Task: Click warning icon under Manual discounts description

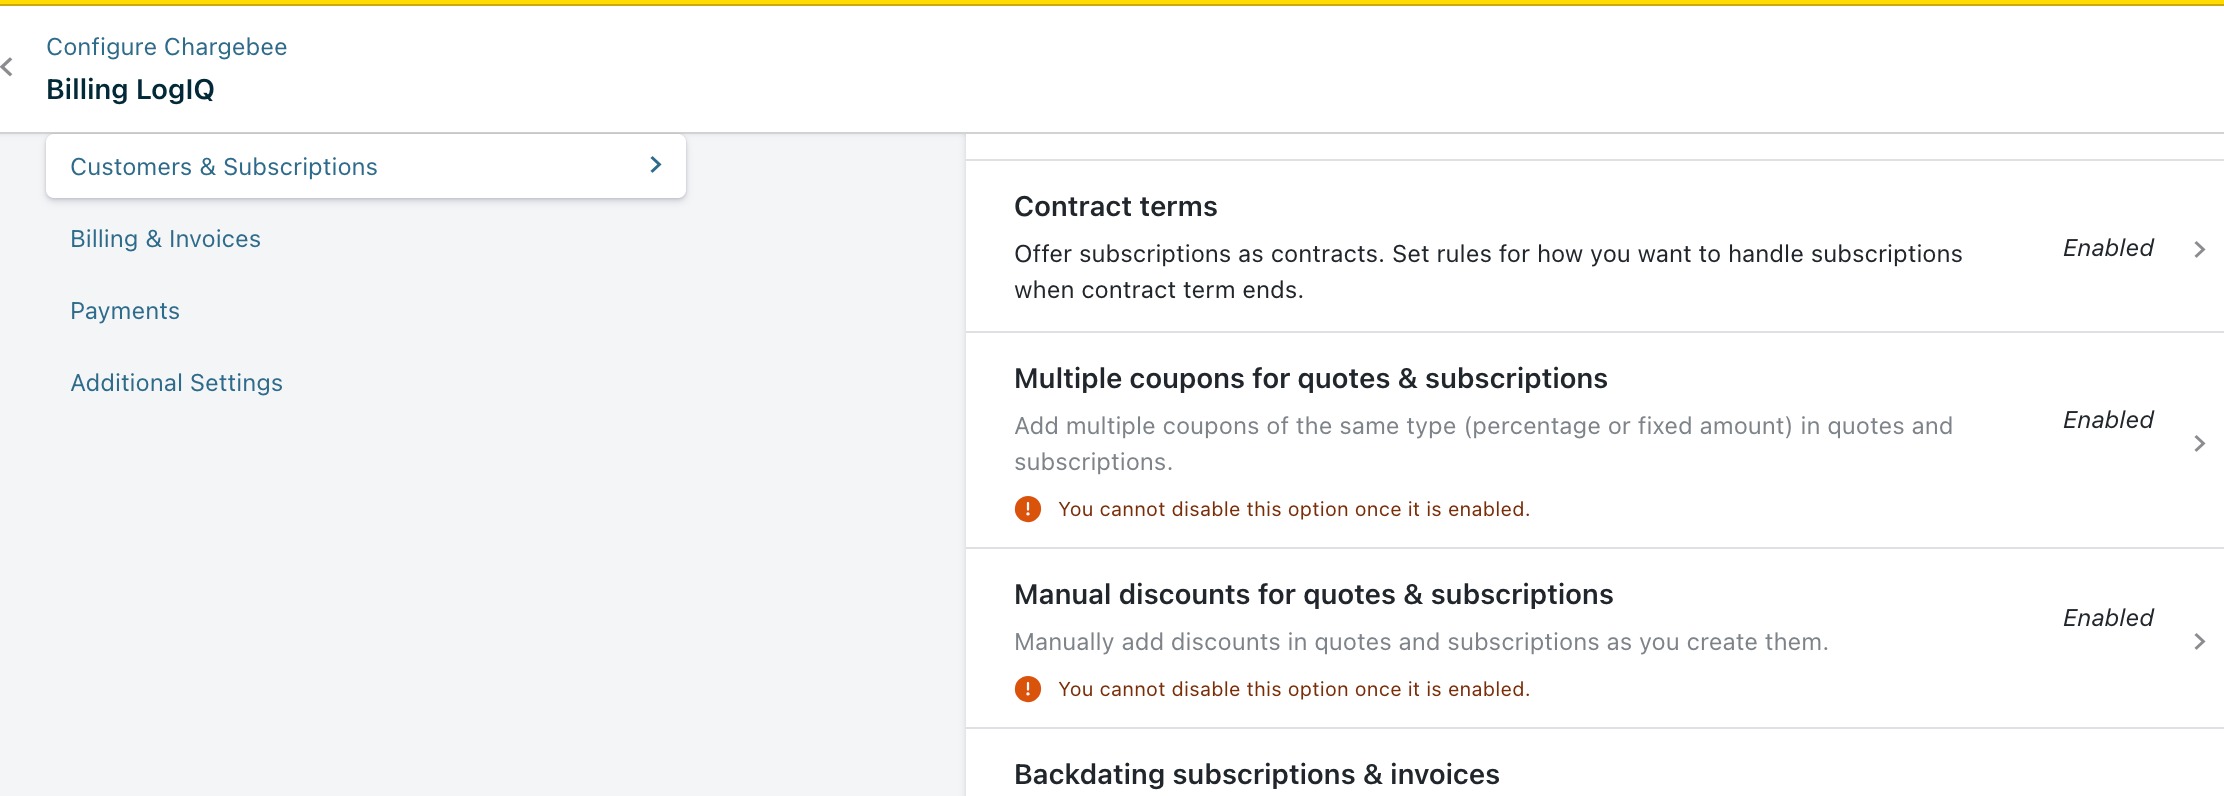Action: click(x=1027, y=689)
